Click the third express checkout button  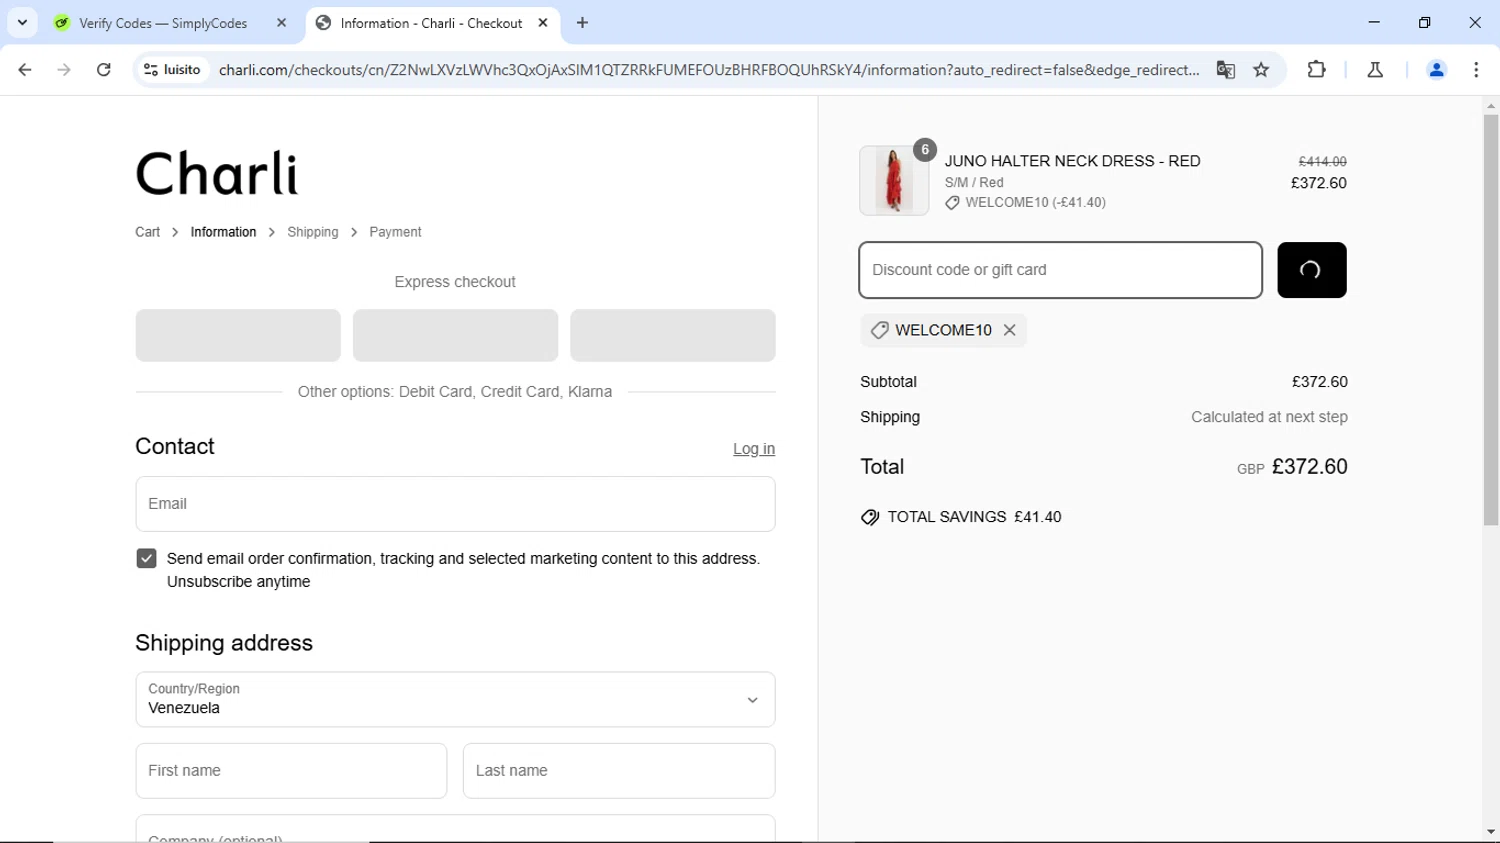(673, 335)
